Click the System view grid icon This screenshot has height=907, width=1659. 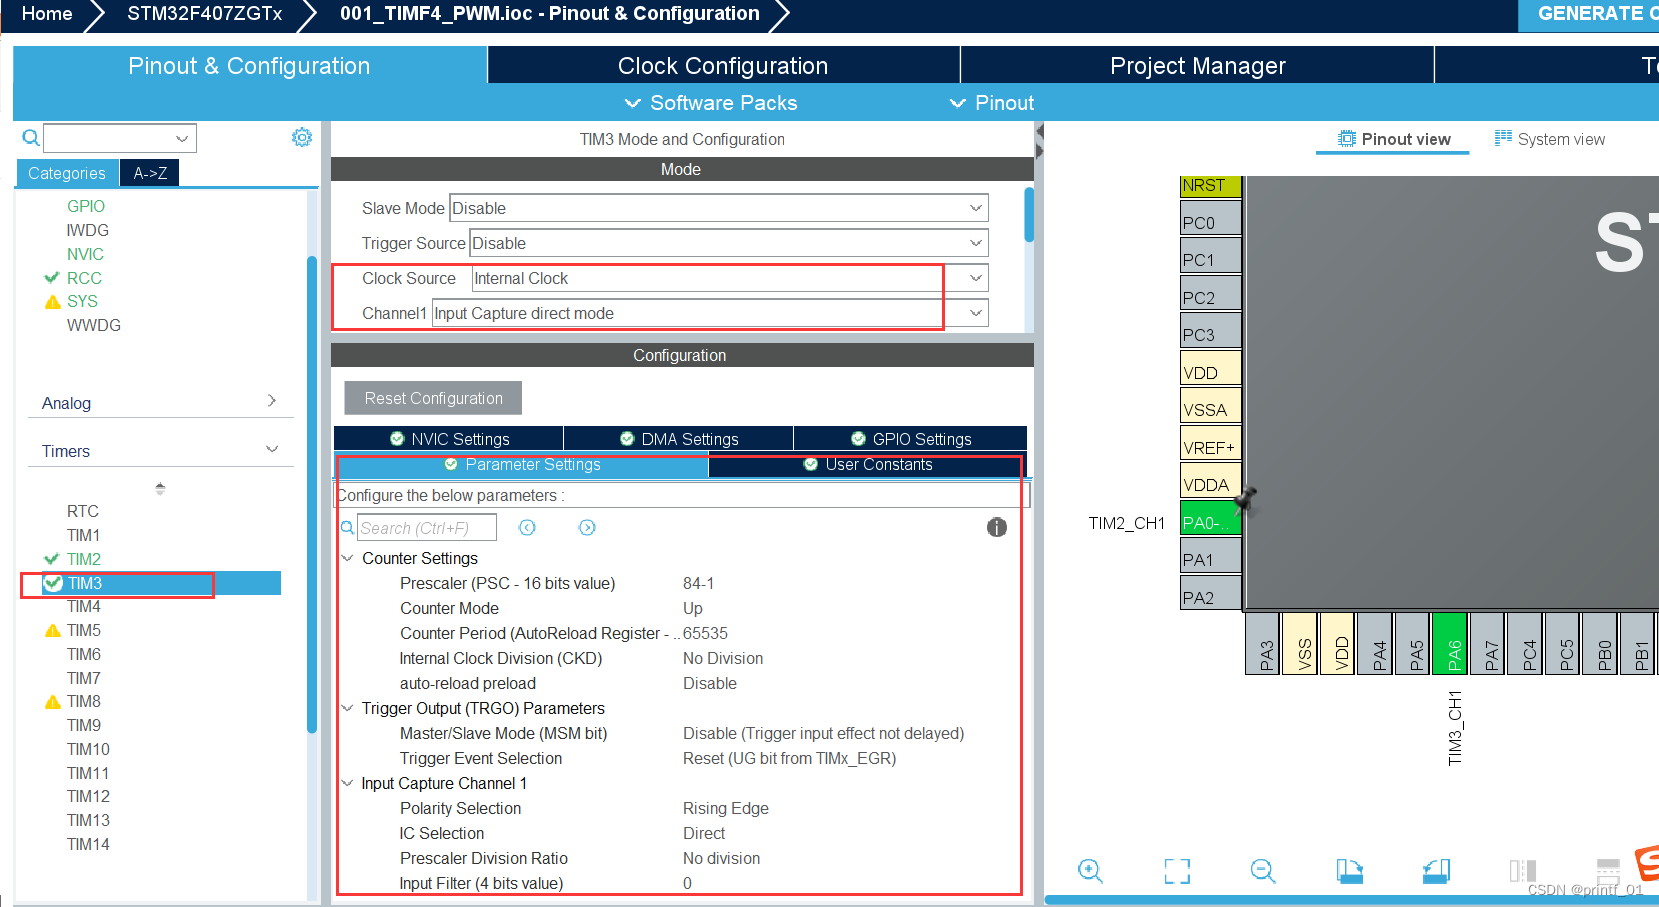[x=1503, y=138]
